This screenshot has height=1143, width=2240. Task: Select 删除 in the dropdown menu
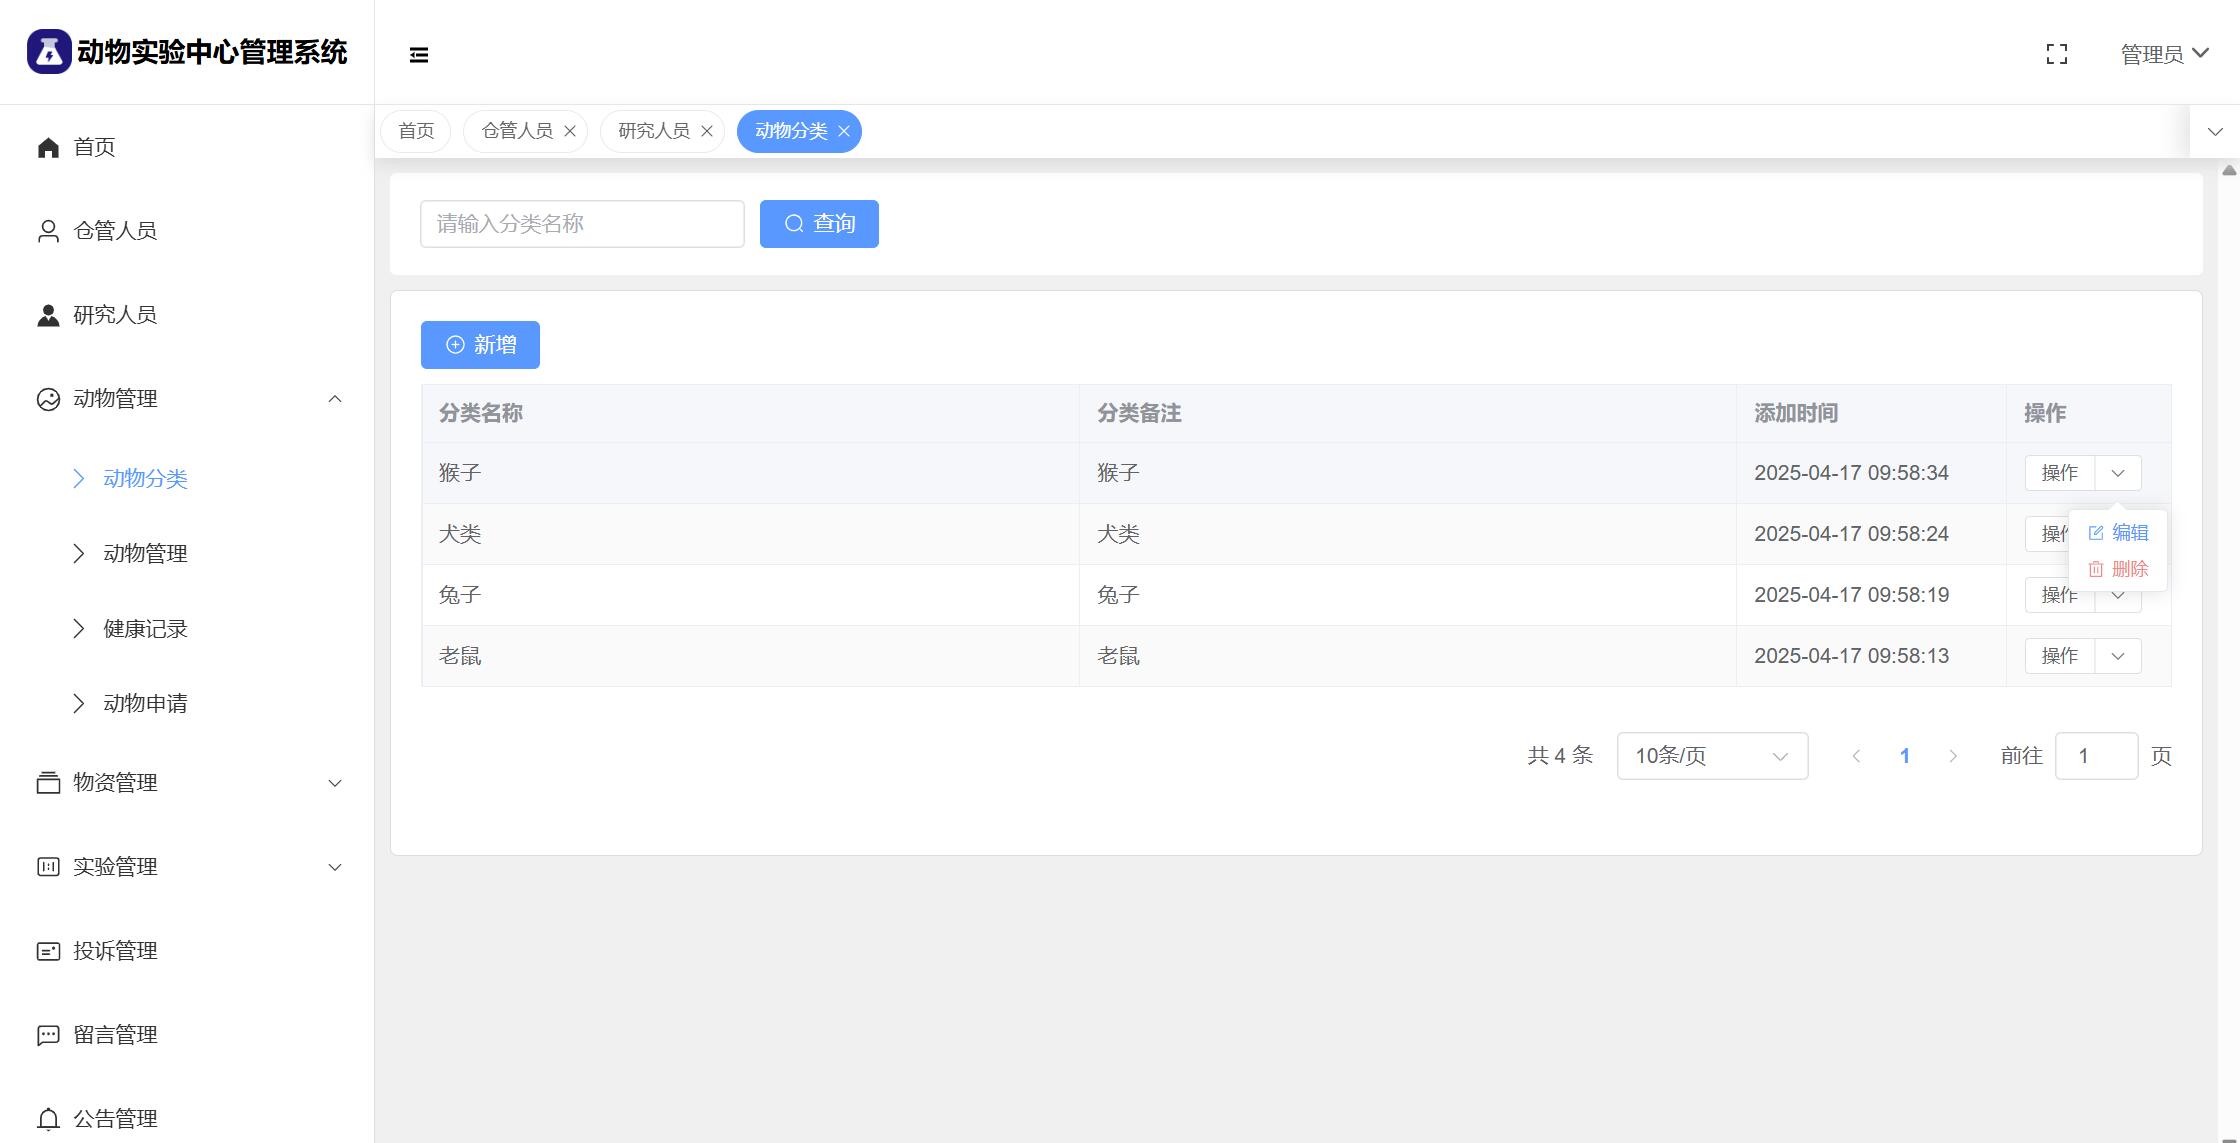(2119, 569)
